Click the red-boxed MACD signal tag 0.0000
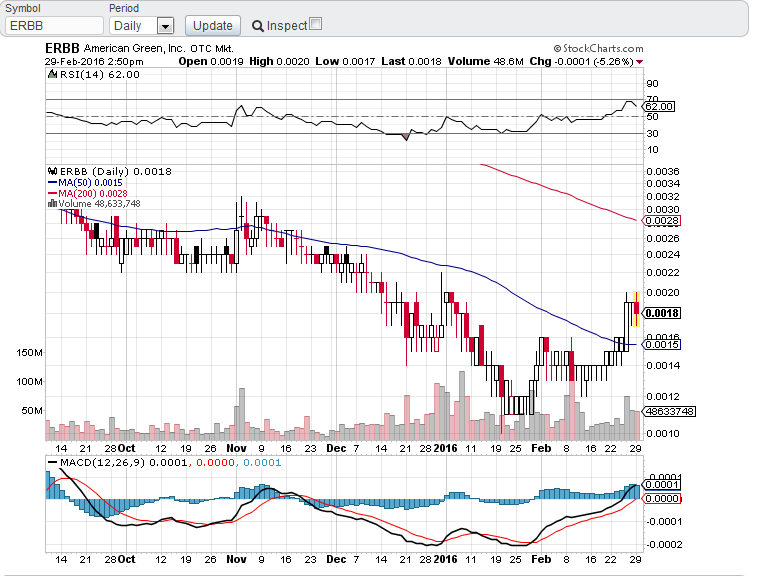 [661, 498]
